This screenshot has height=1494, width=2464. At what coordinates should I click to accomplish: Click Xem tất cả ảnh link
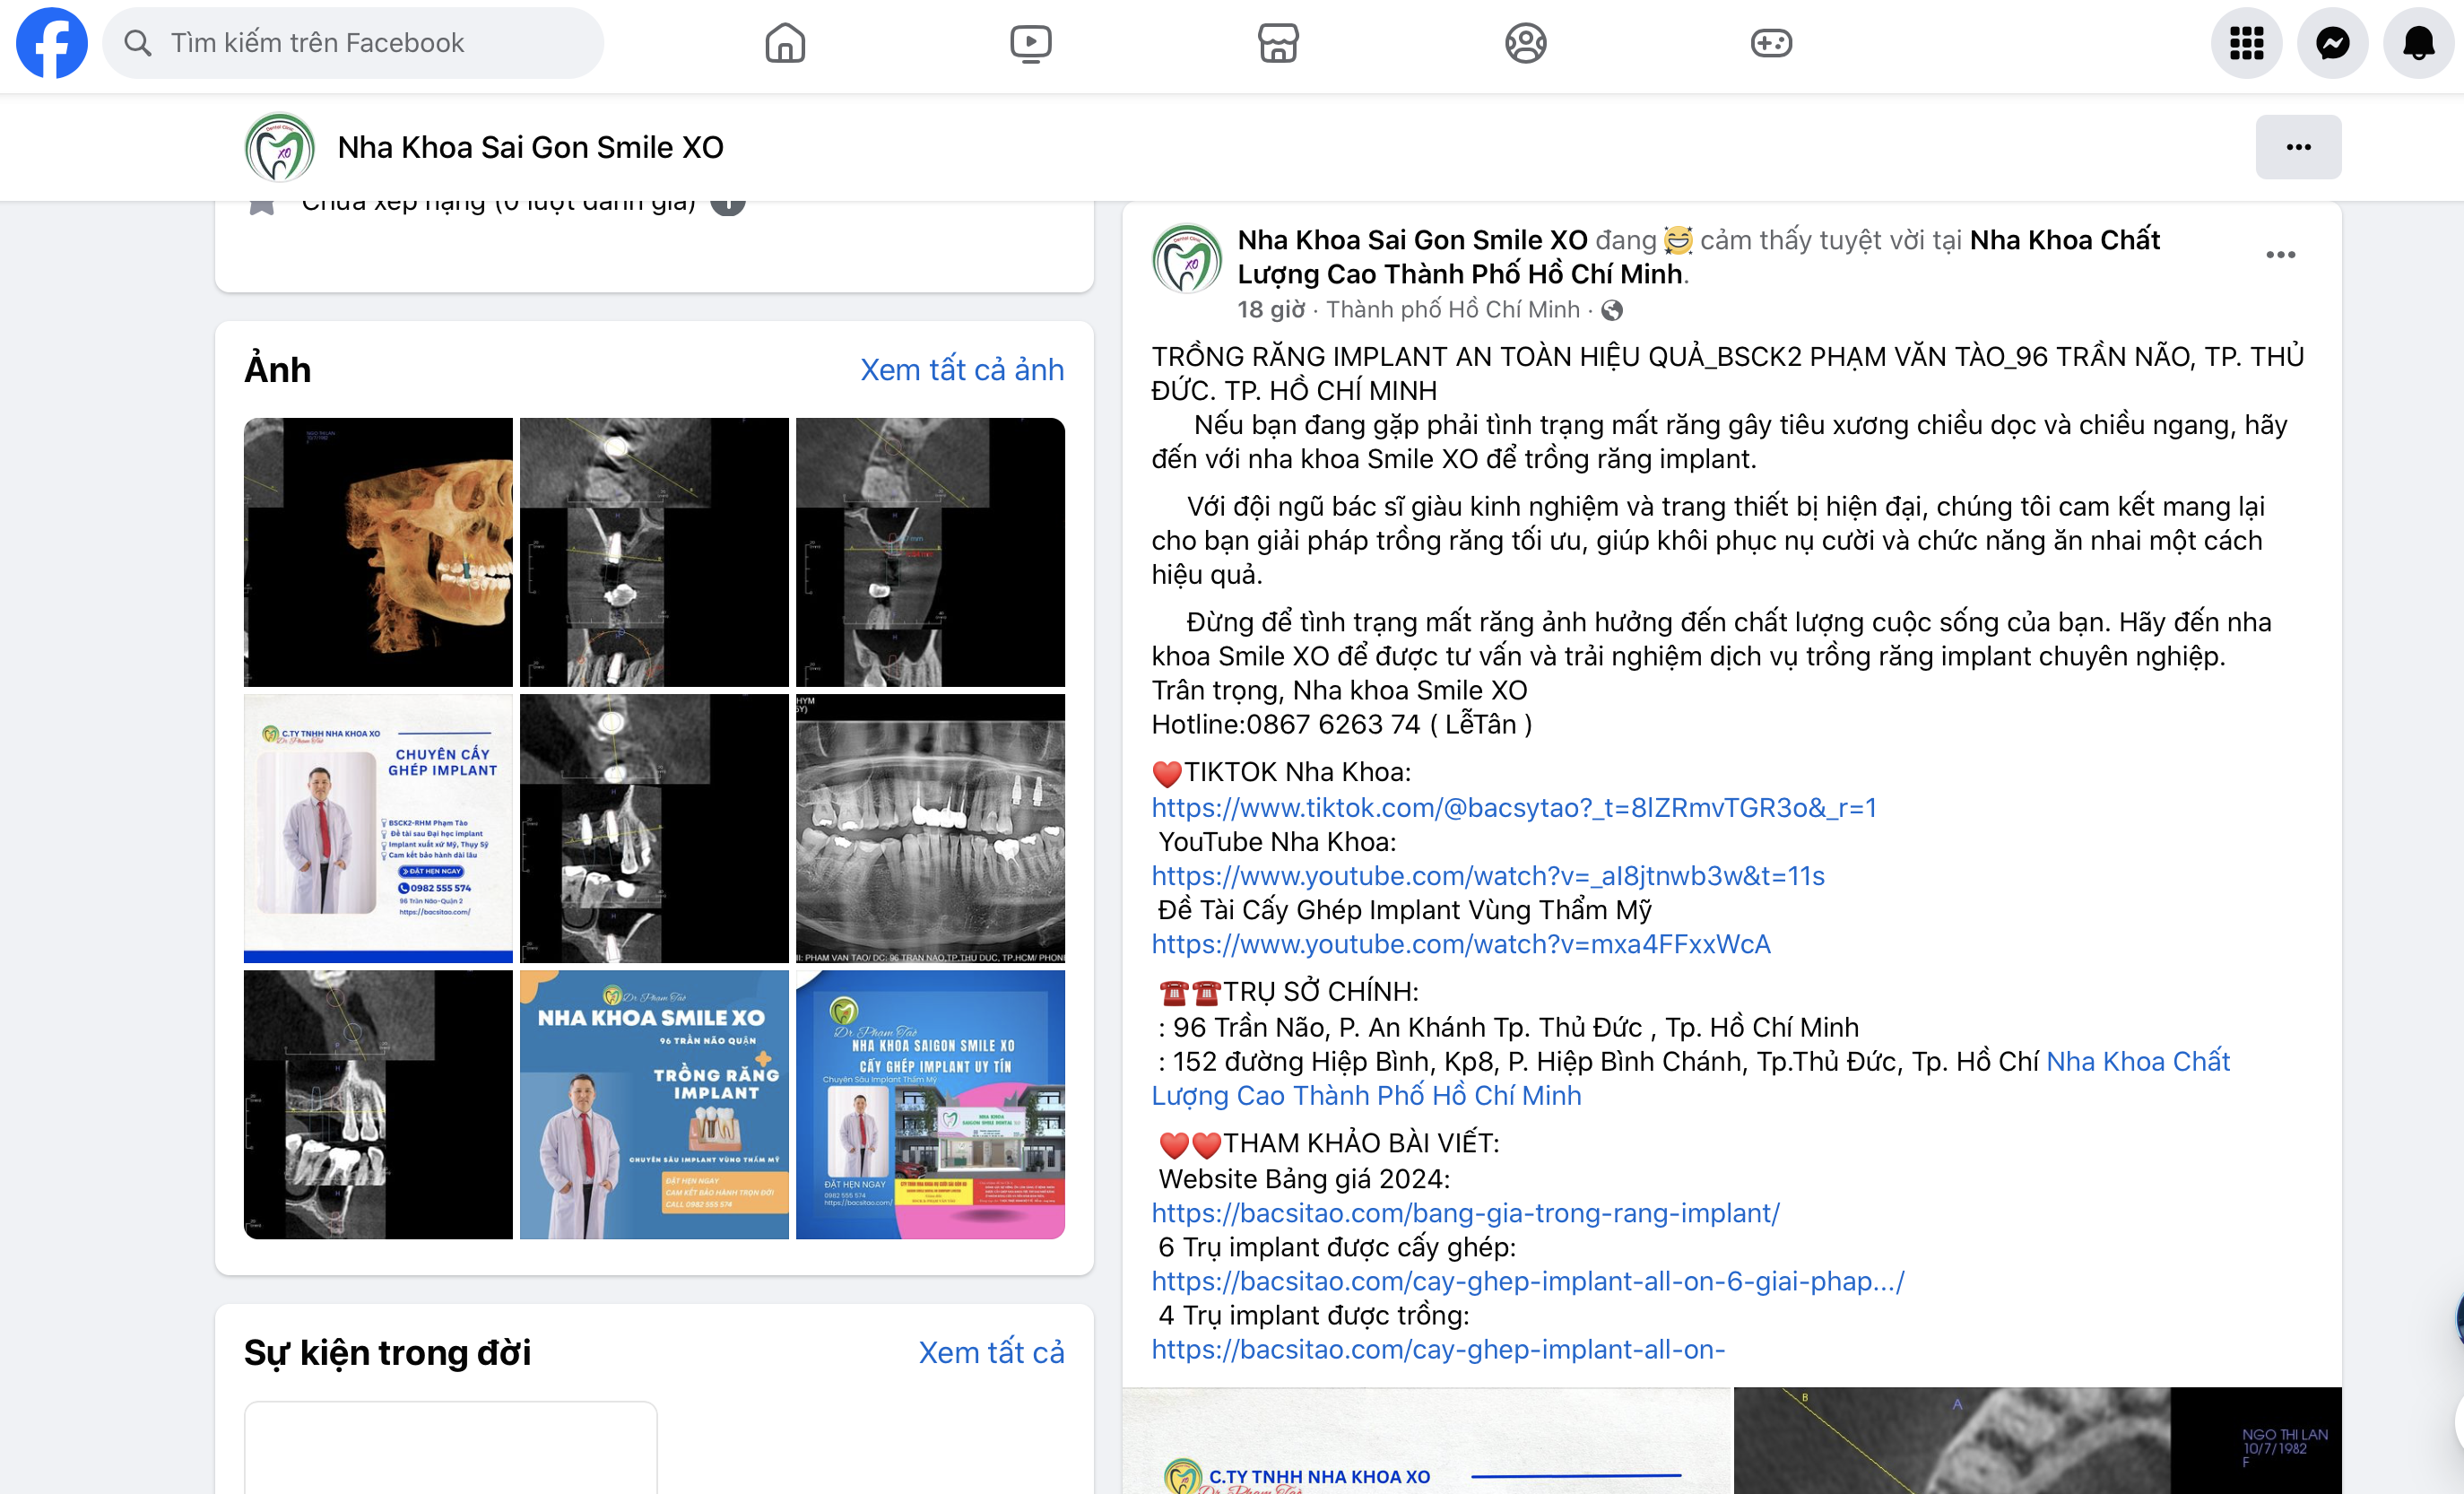961,370
